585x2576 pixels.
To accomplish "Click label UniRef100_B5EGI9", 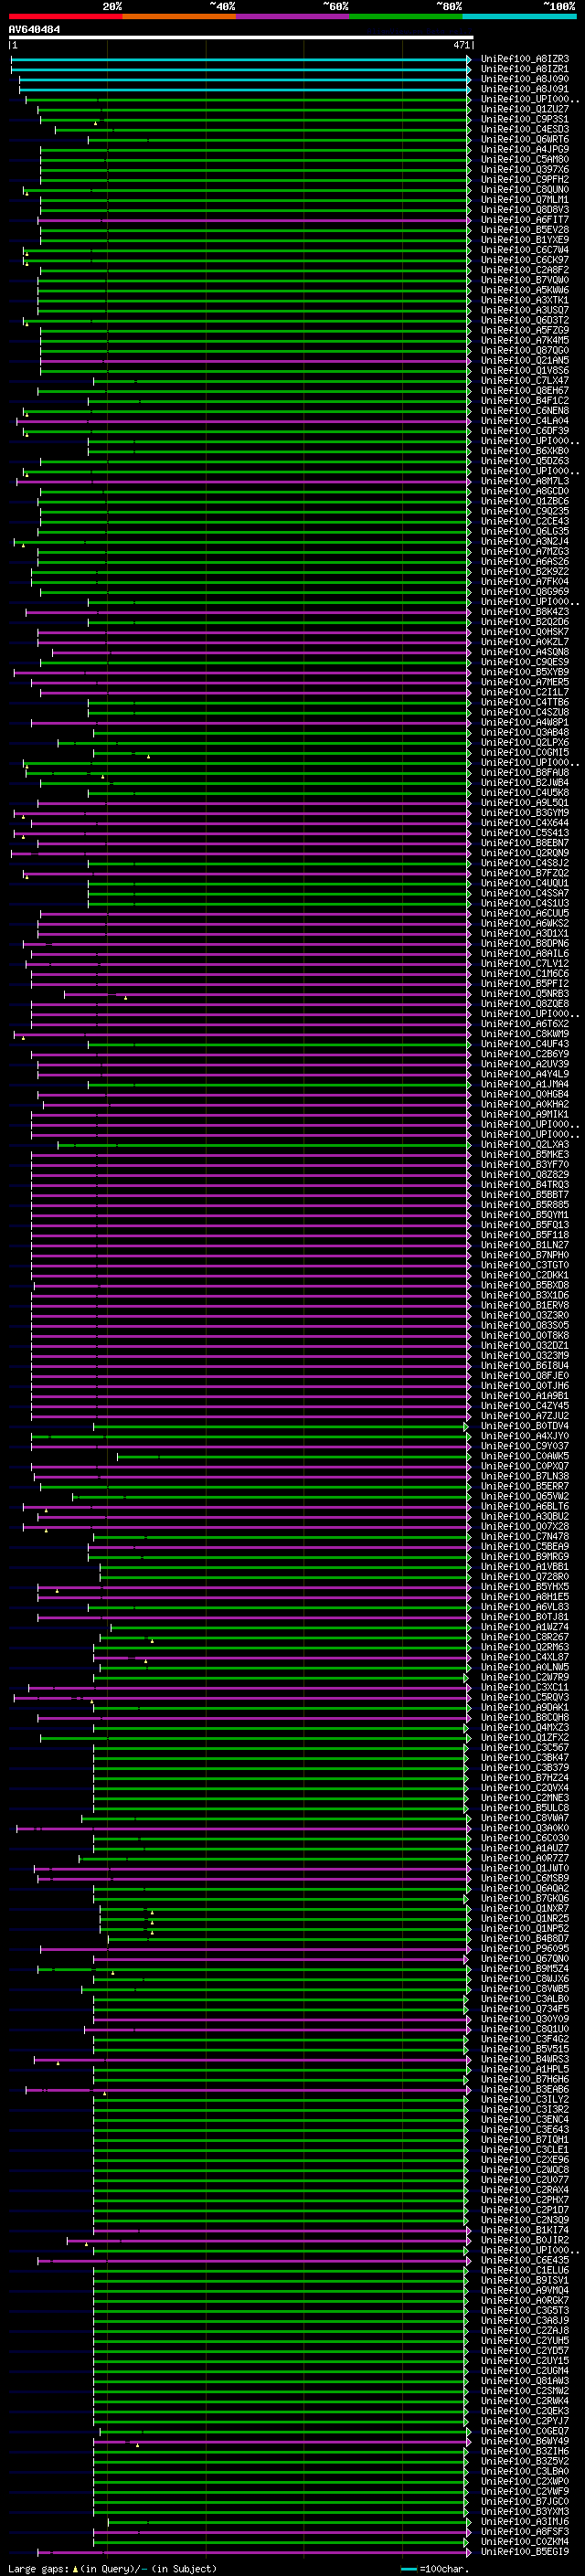I will tap(525, 2551).
